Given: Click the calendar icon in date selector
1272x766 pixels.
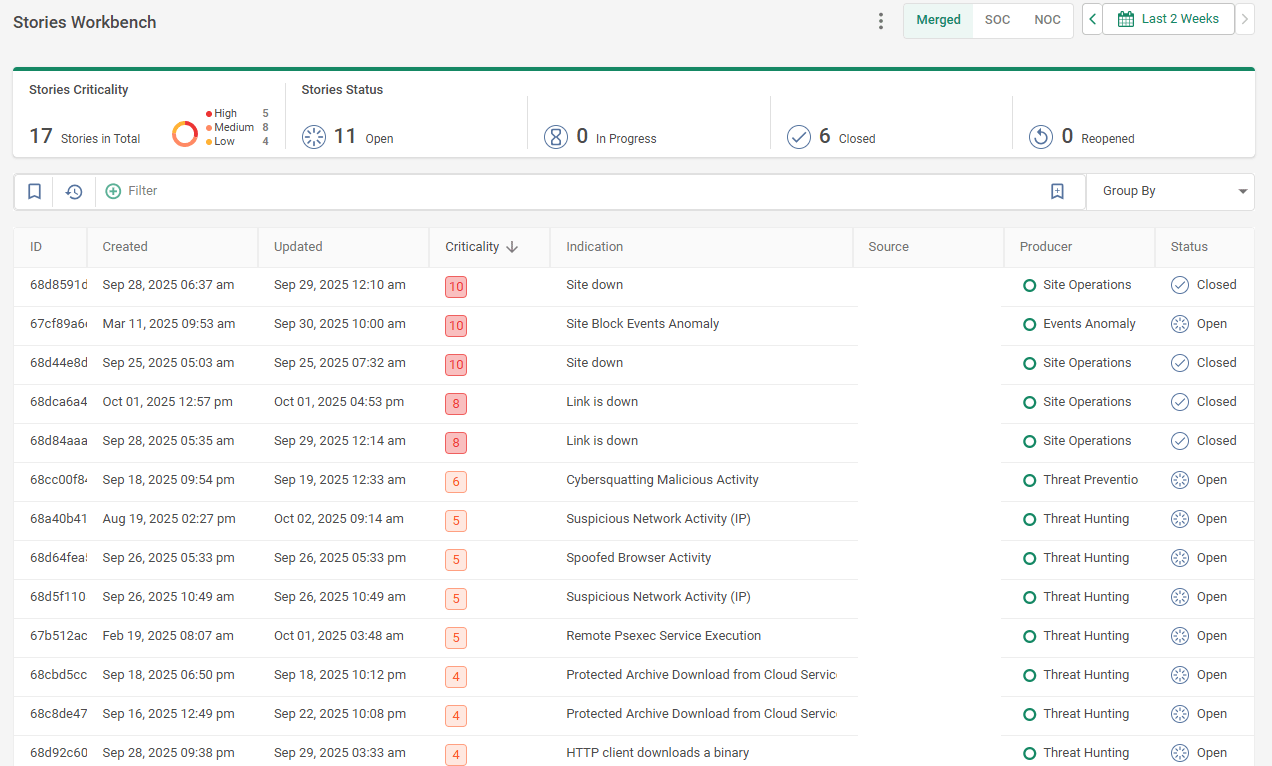Looking at the screenshot, I should point(1125,19).
